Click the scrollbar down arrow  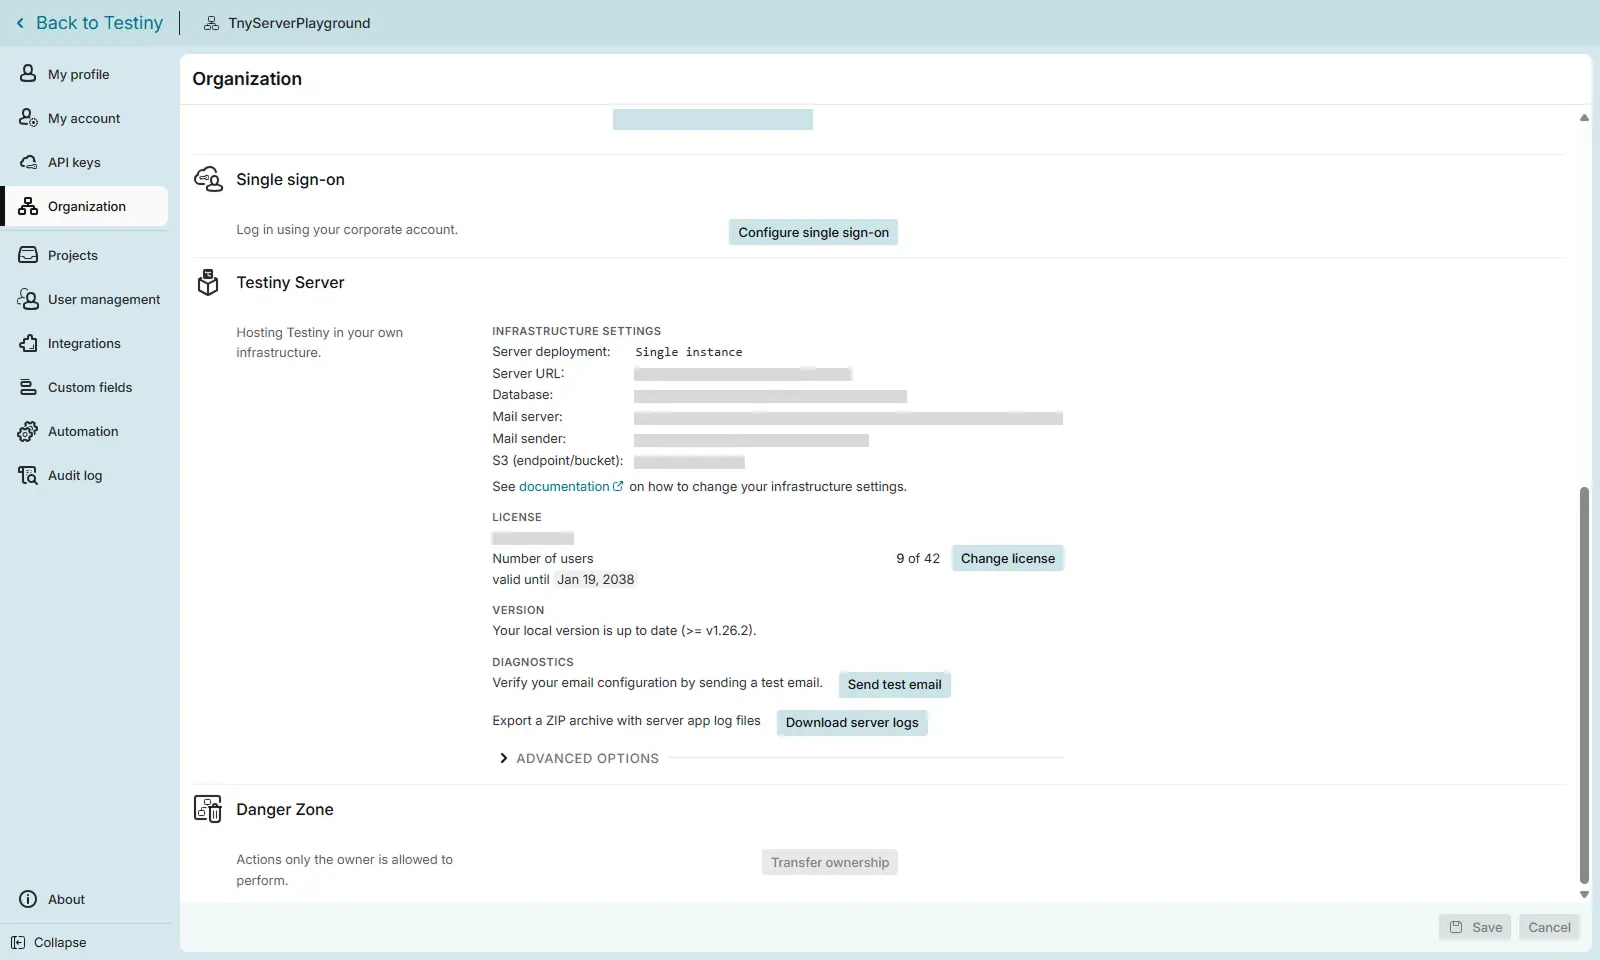1583,895
